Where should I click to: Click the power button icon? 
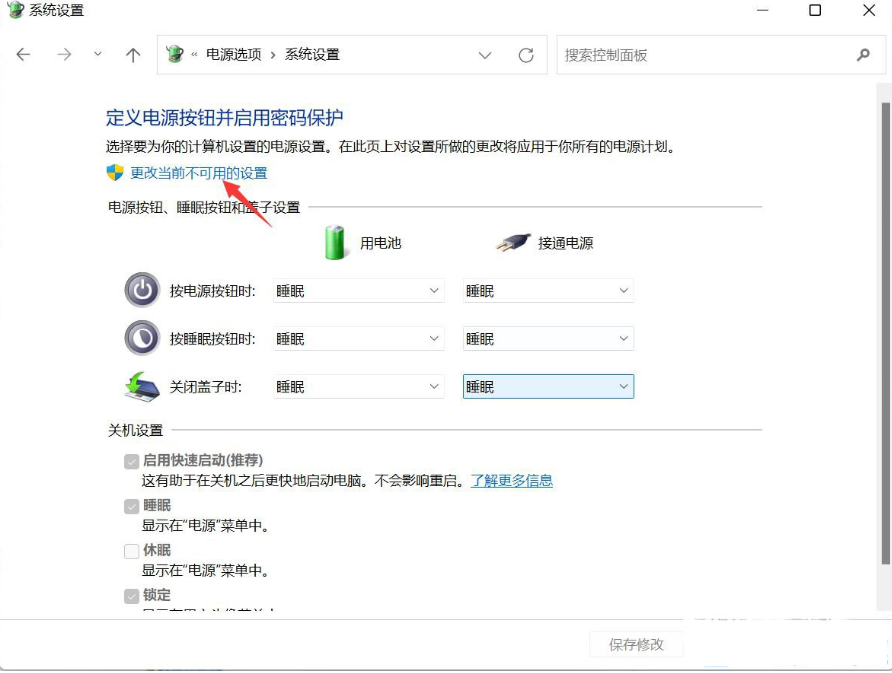142,291
